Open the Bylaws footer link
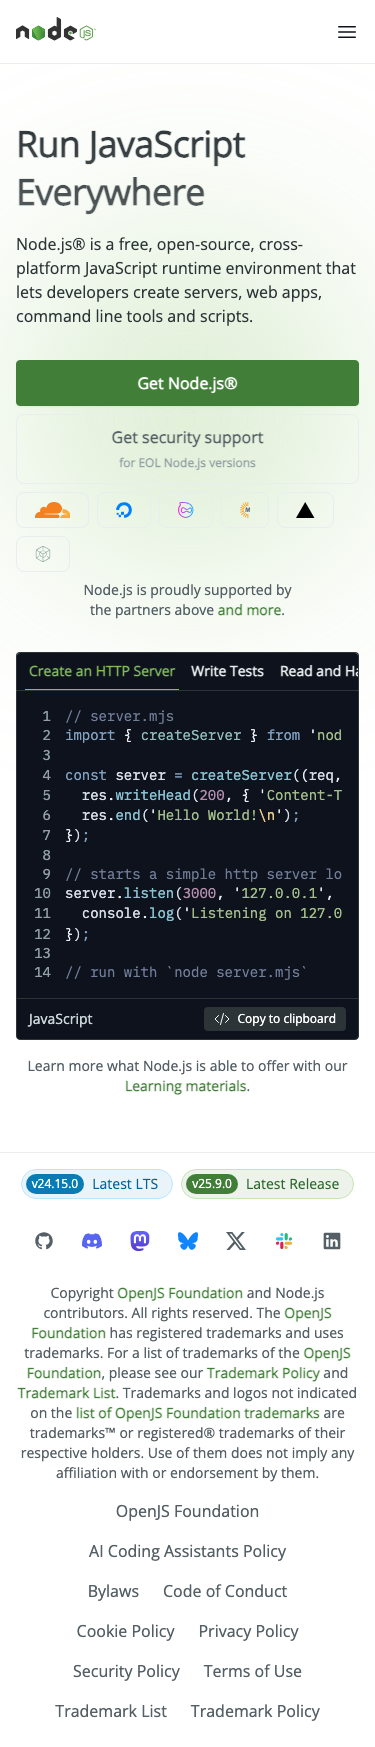 coord(113,1591)
